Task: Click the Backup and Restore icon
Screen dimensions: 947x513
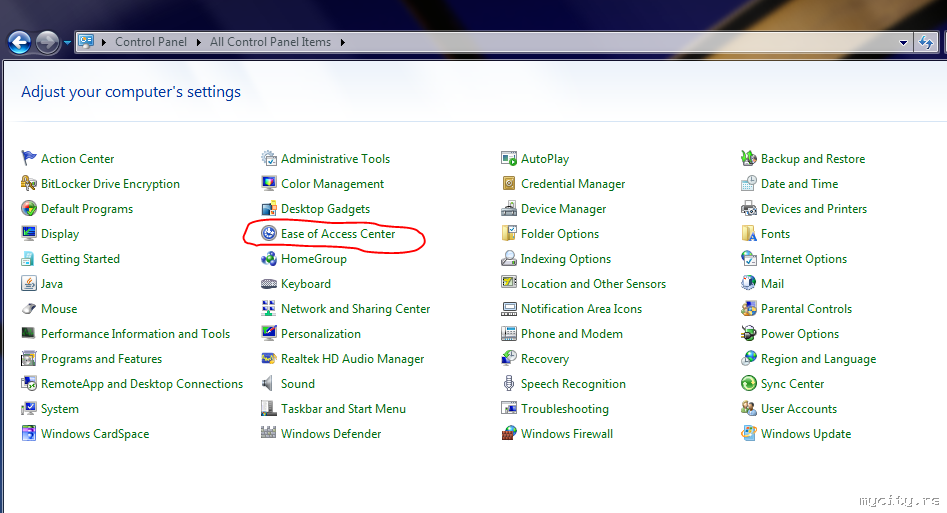Action: 749,158
